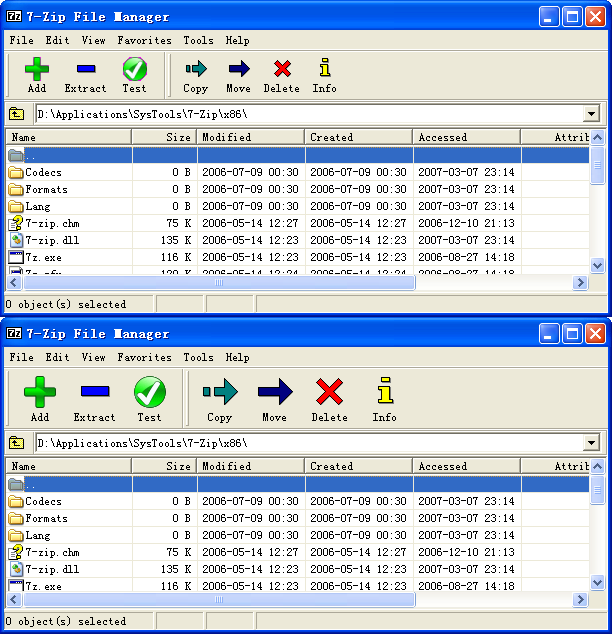
Task: Open Edit menu in top window
Action: [x=57, y=40]
